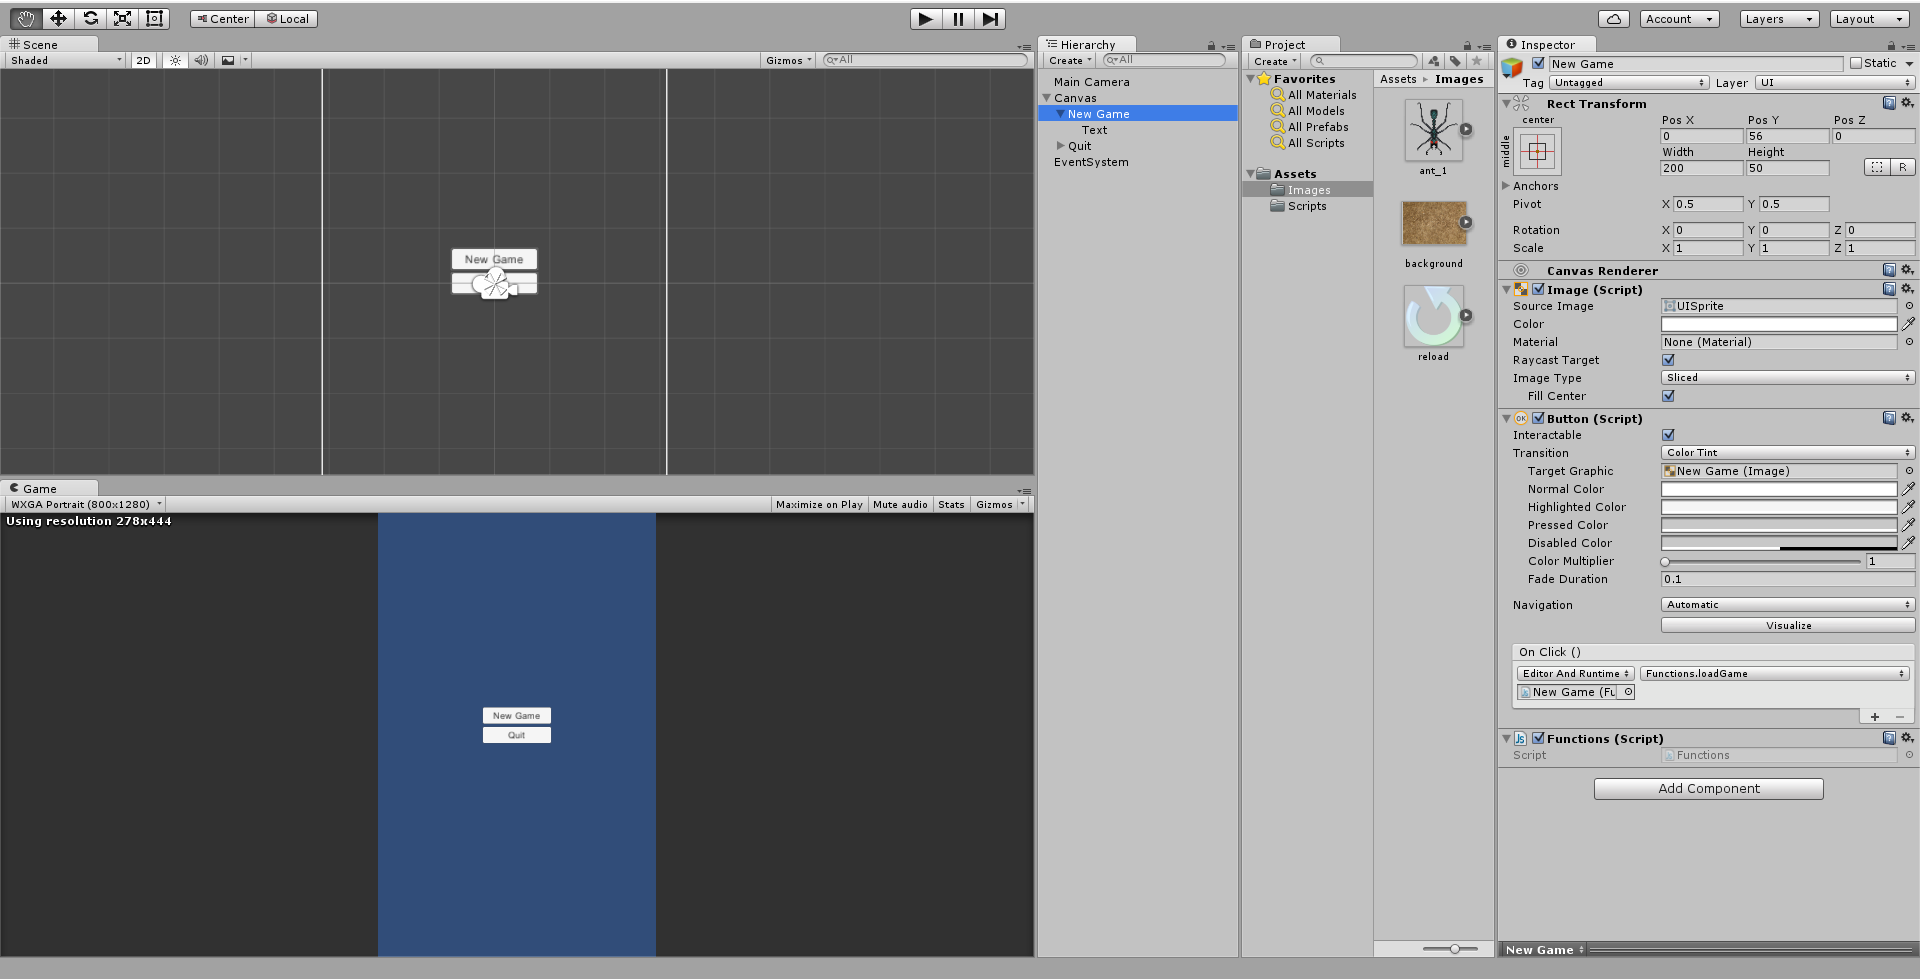Select the Move tool
This screenshot has width=1920, height=979.
58,18
